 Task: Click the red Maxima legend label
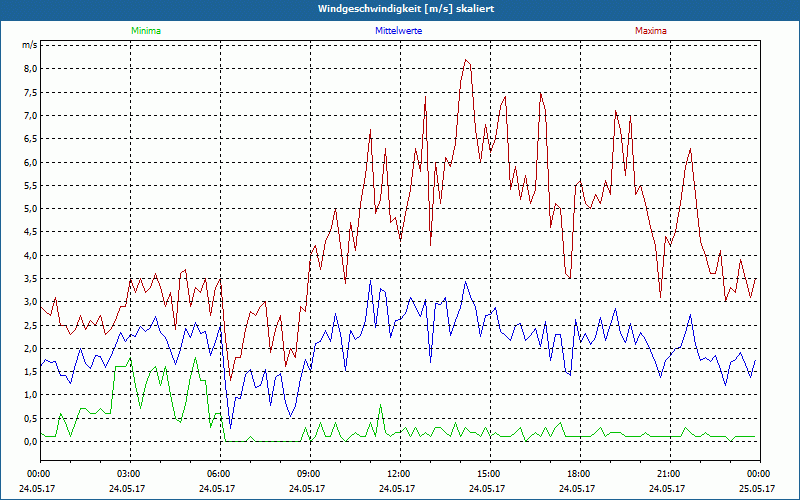(651, 31)
